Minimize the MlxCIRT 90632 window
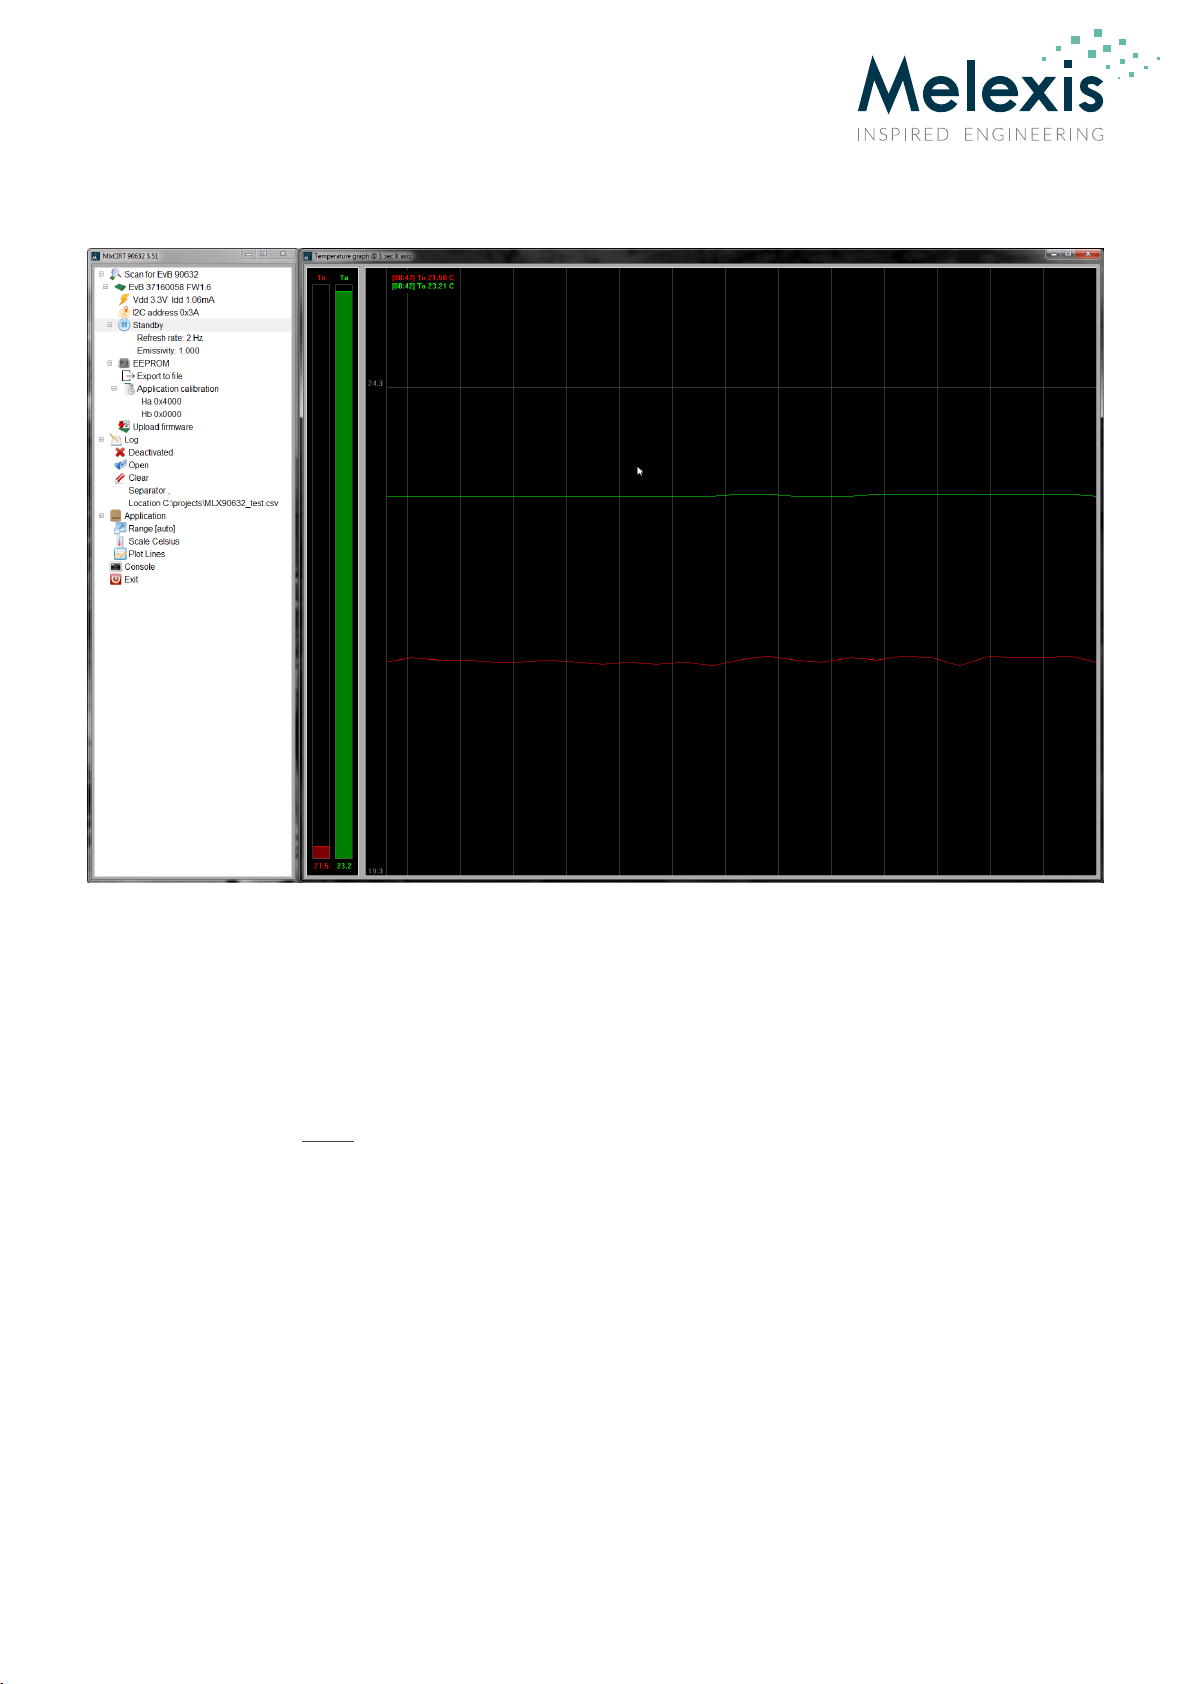Image resolution: width=1192 pixels, height=1684 pixels. point(249,254)
